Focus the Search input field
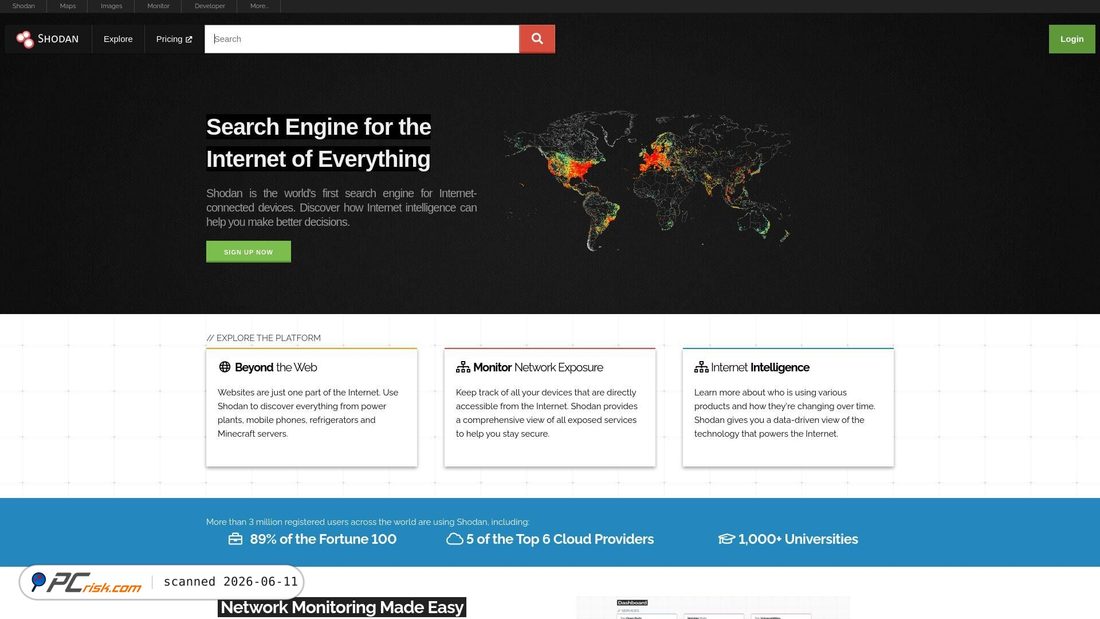The width and height of the screenshot is (1100, 619). coord(362,39)
